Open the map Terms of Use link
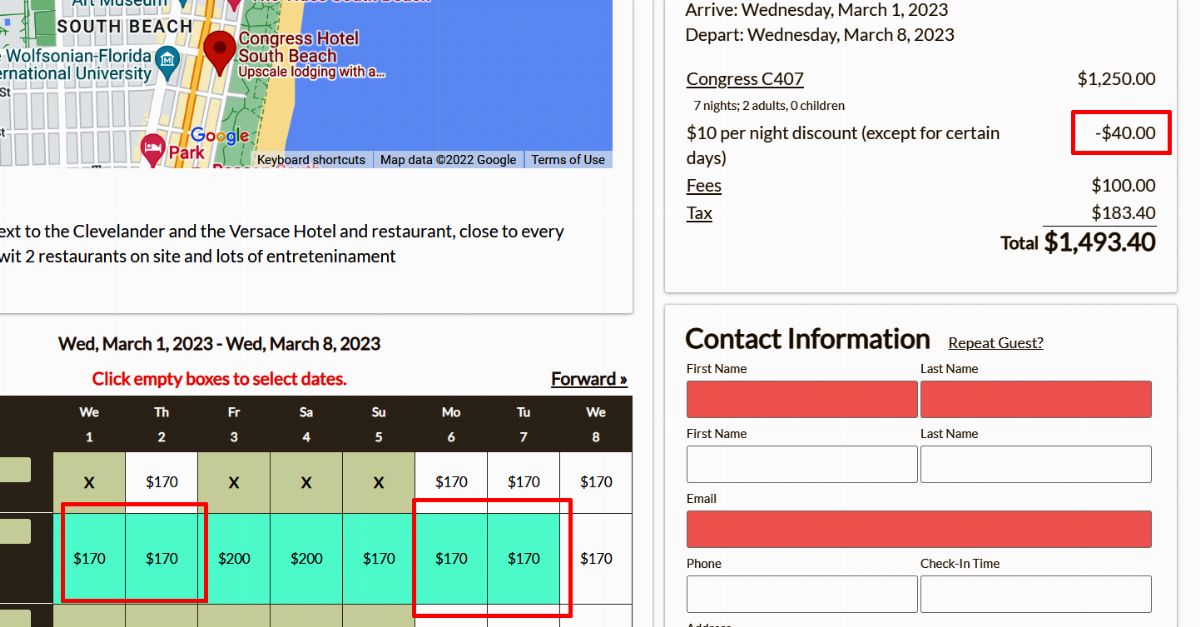1200x627 pixels. (568, 160)
